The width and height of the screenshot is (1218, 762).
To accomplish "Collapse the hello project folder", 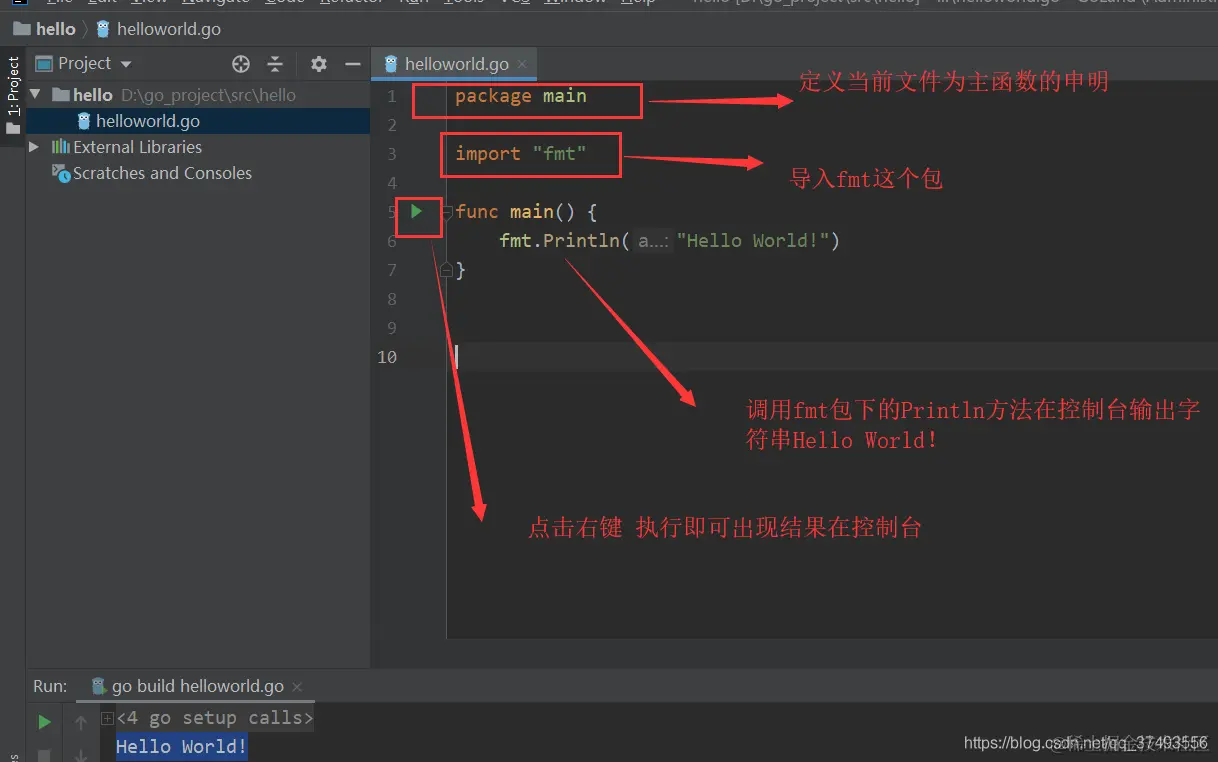I will click(x=36, y=94).
